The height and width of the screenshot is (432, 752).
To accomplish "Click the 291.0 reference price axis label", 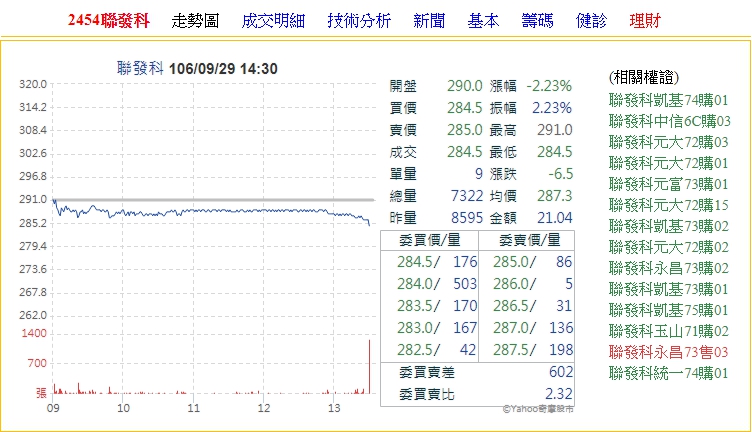I will pyautogui.click(x=33, y=199).
